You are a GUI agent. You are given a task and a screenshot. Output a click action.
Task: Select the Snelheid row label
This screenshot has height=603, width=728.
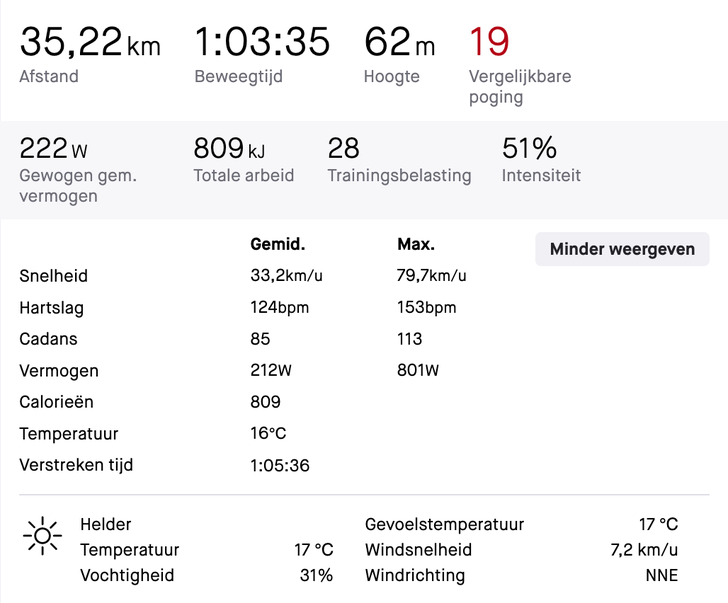54,276
